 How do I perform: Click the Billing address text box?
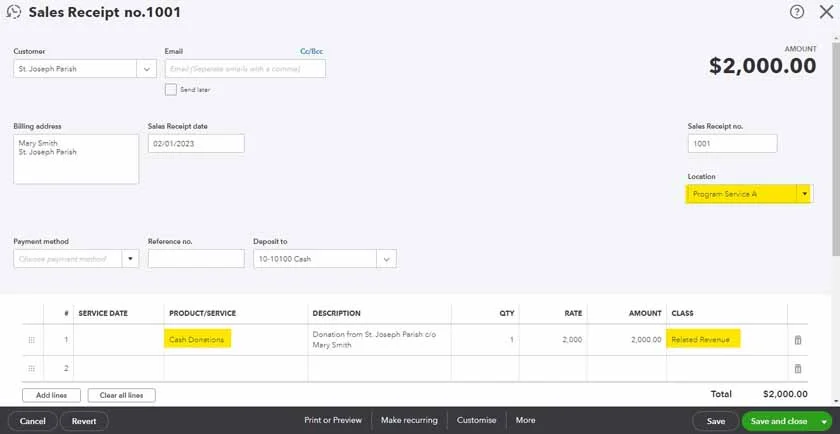(x=76, y=159)
